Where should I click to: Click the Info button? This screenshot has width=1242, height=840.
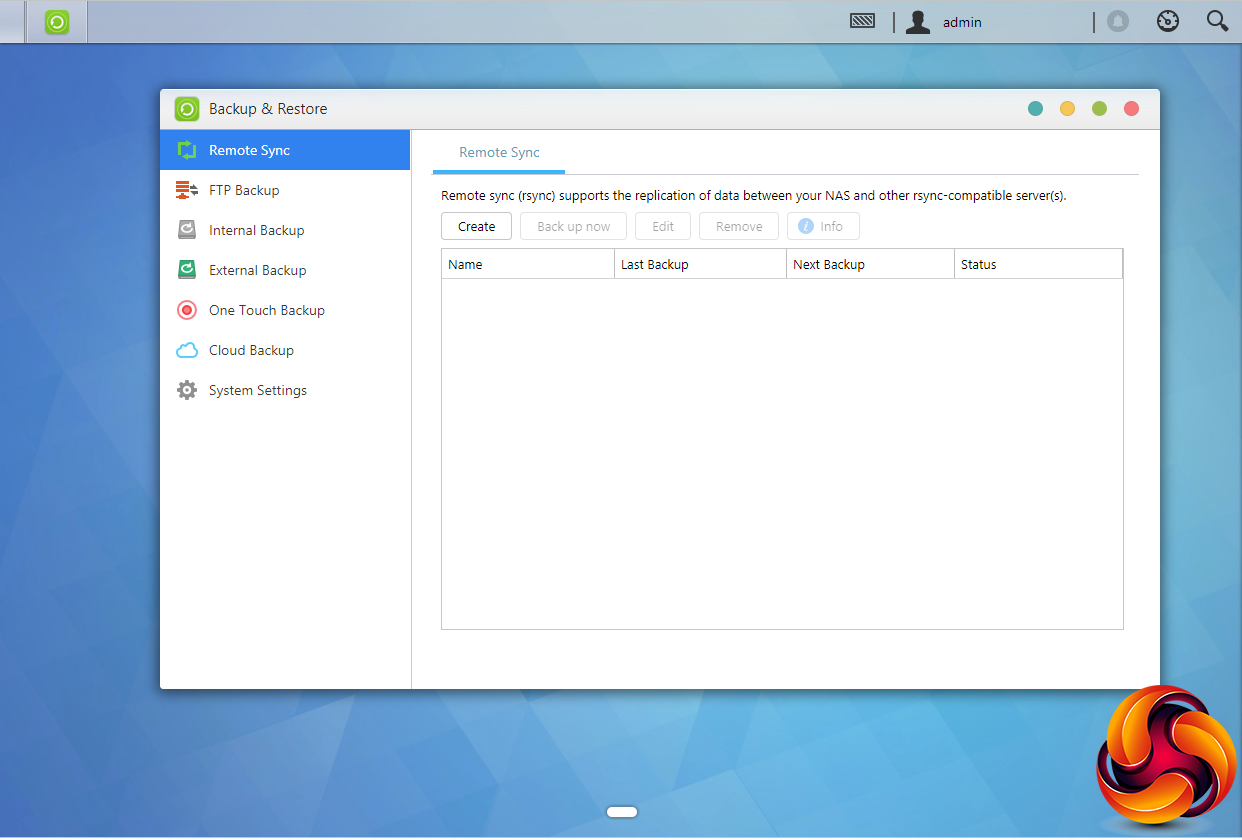click(822, 227)
